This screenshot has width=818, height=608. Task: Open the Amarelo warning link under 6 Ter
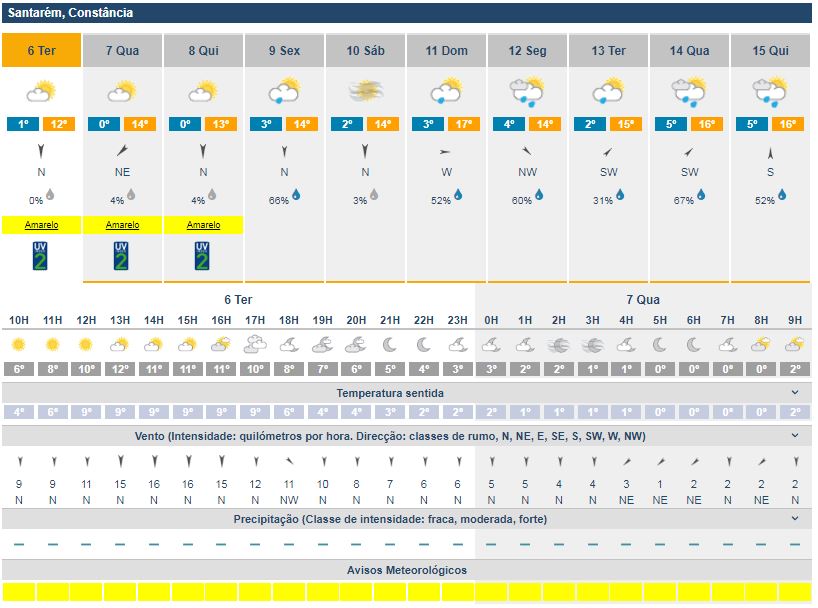point(41,225)
